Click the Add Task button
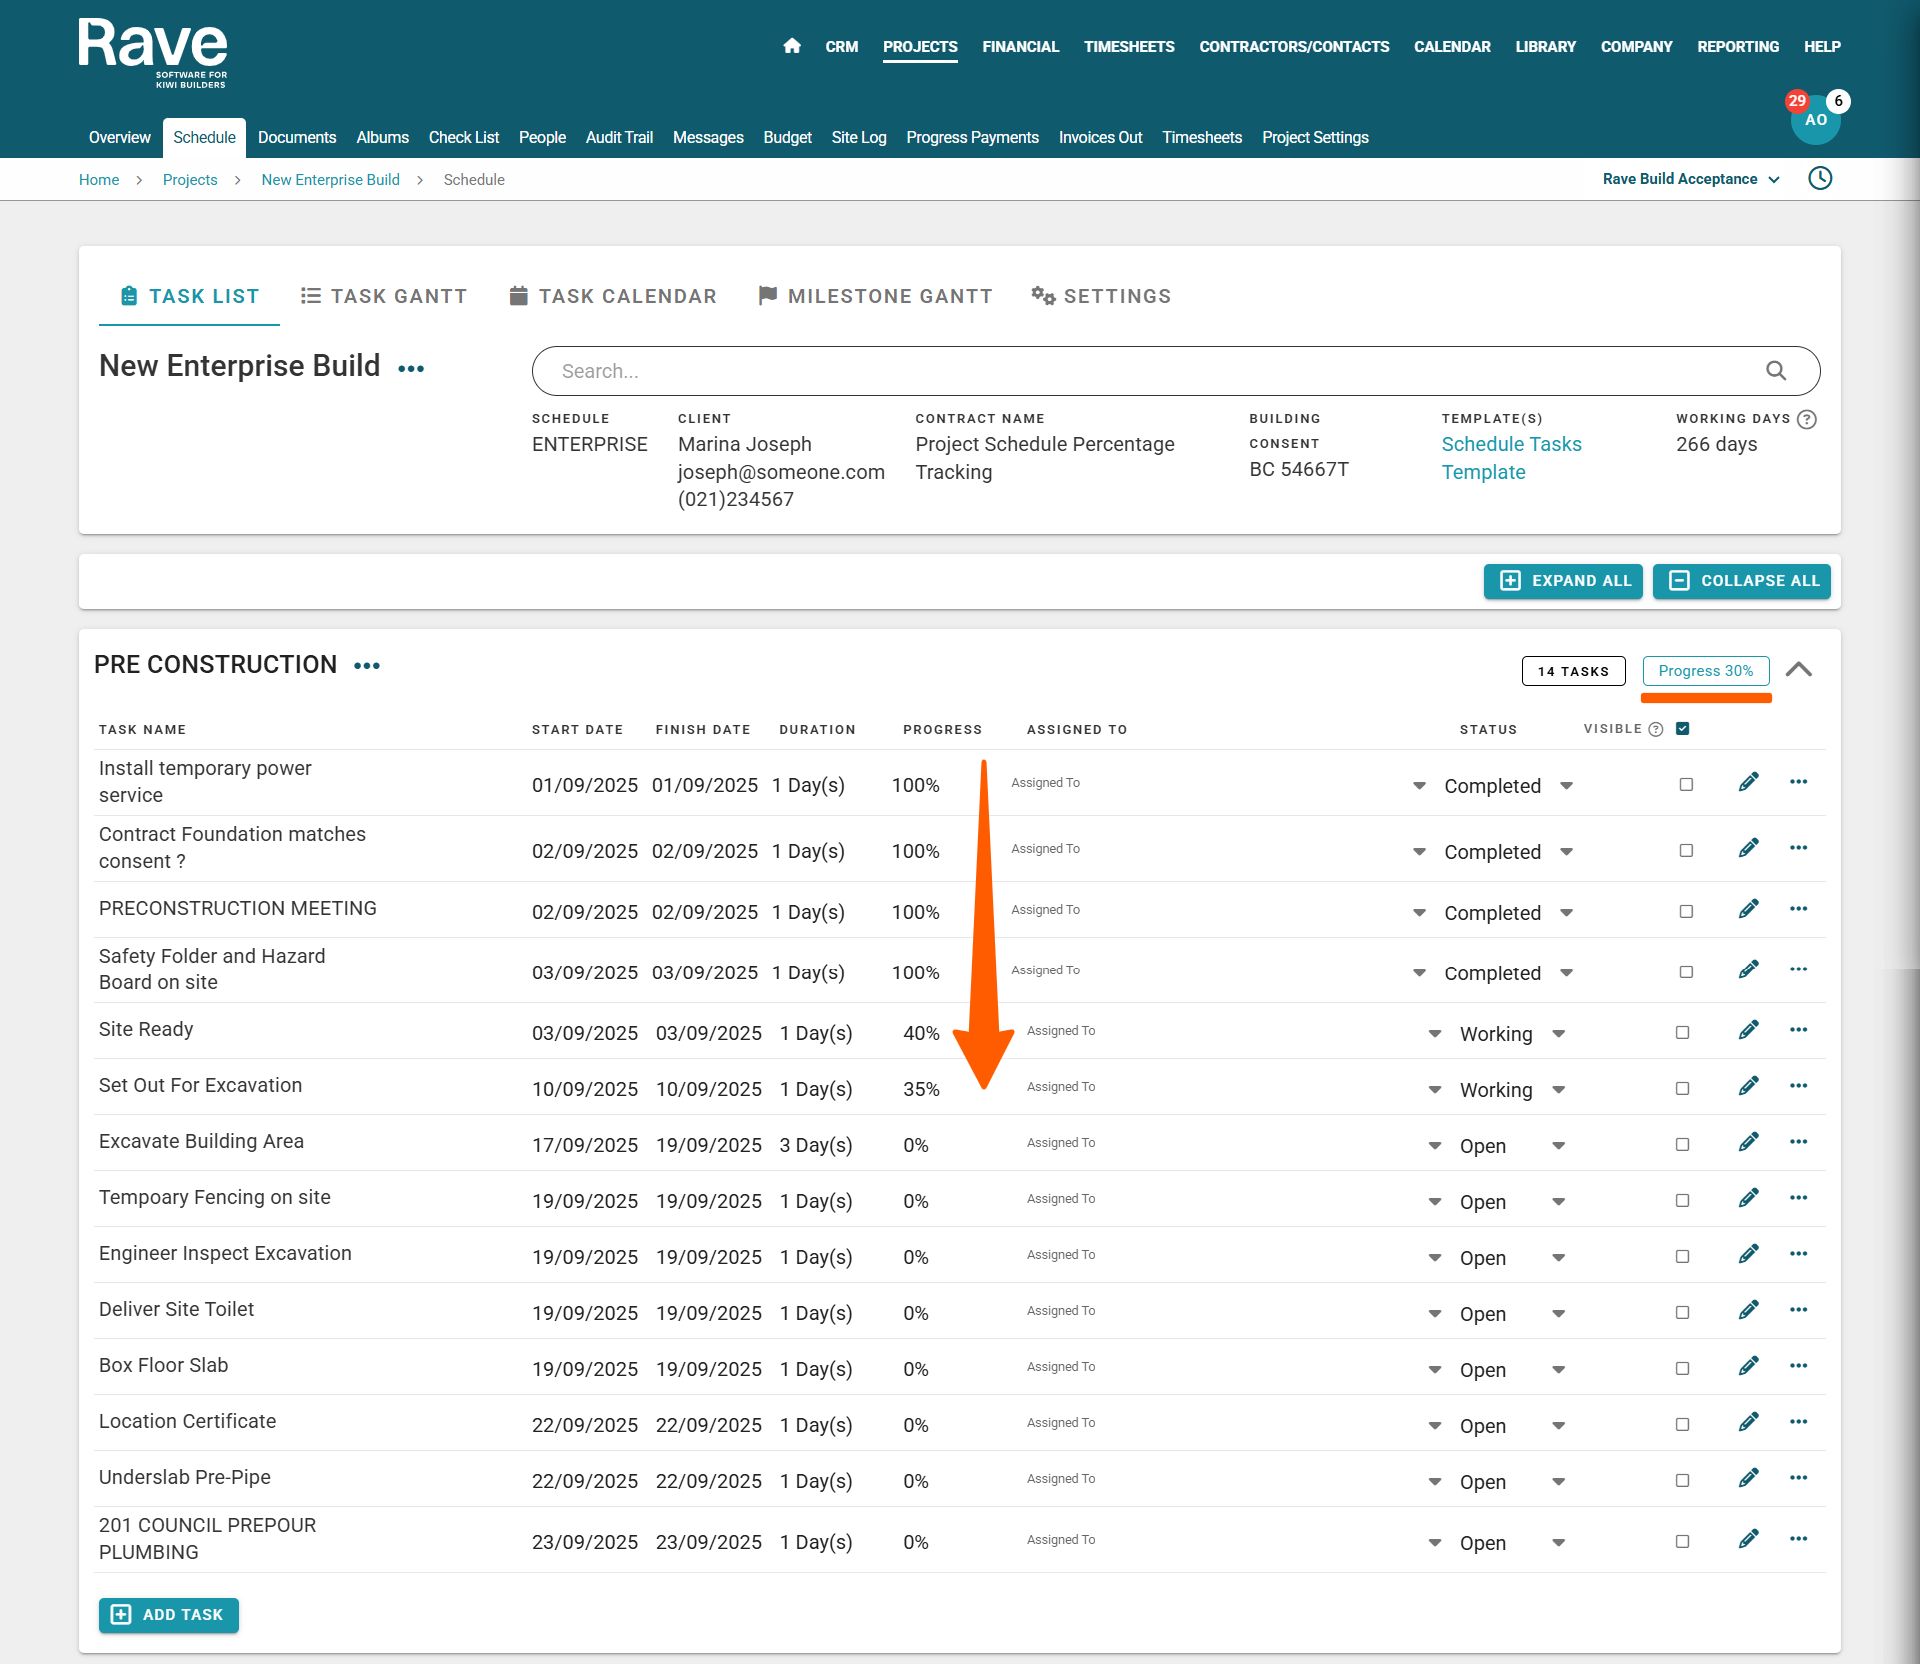1920x1664 pixels. 169,1615
